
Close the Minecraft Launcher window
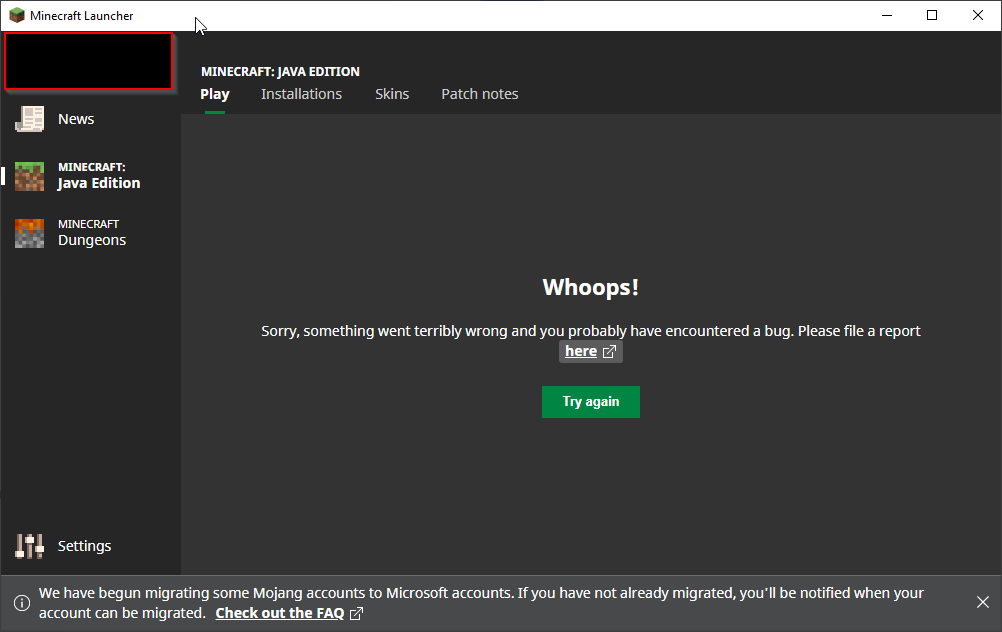pyautogui.click(x=978, y=15)
